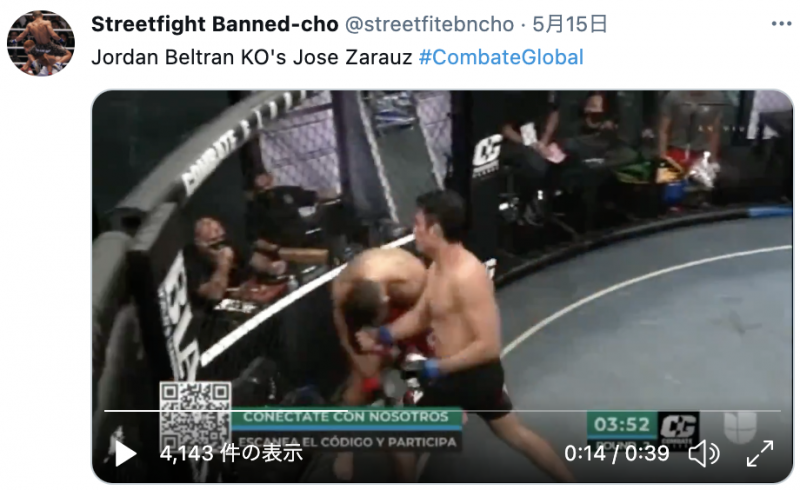Open the Streetfight Banned-cho display name

click(215, 24)
